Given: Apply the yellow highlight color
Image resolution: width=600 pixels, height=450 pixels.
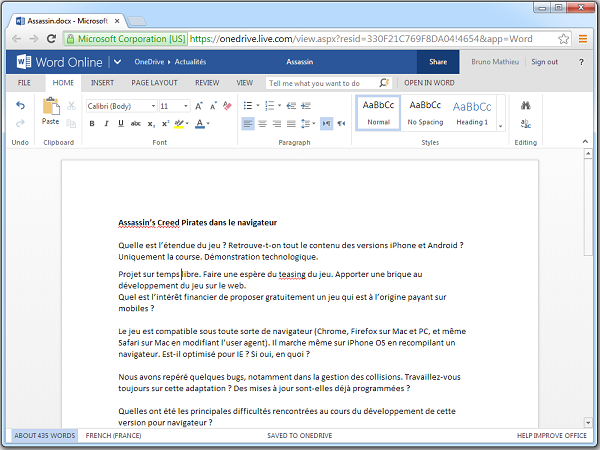Looking at the screenshot, I should pos(179,124).
